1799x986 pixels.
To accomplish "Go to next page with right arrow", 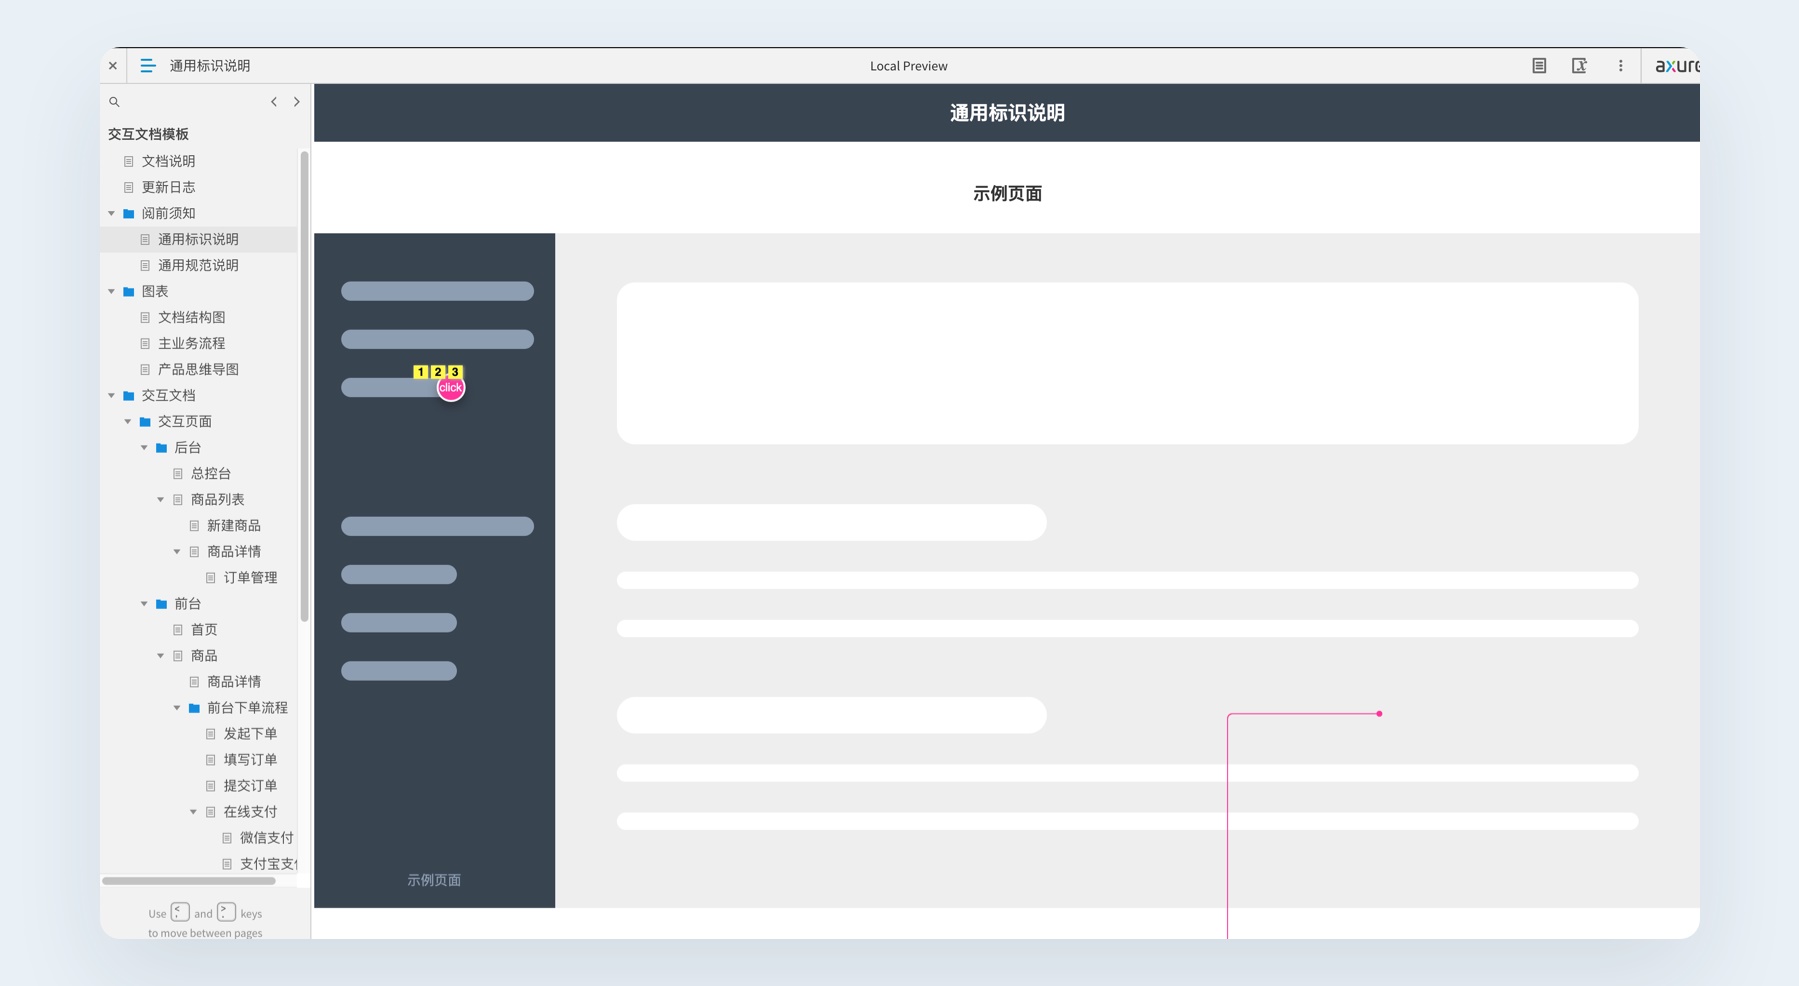I will point(297,102).
